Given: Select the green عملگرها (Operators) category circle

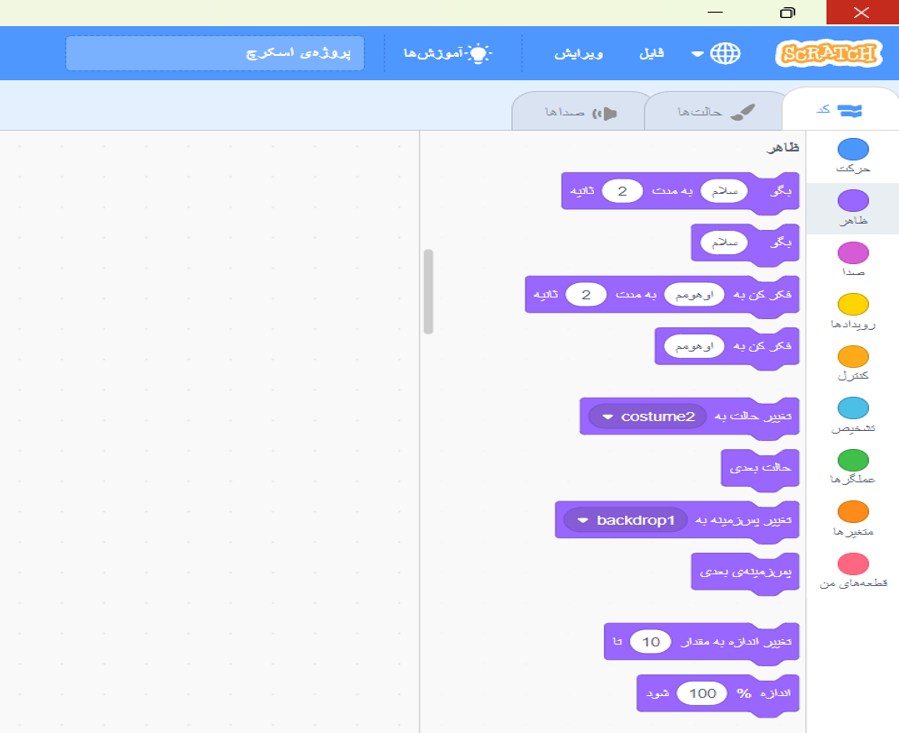Looking at the screenshot, I should 853,460.
